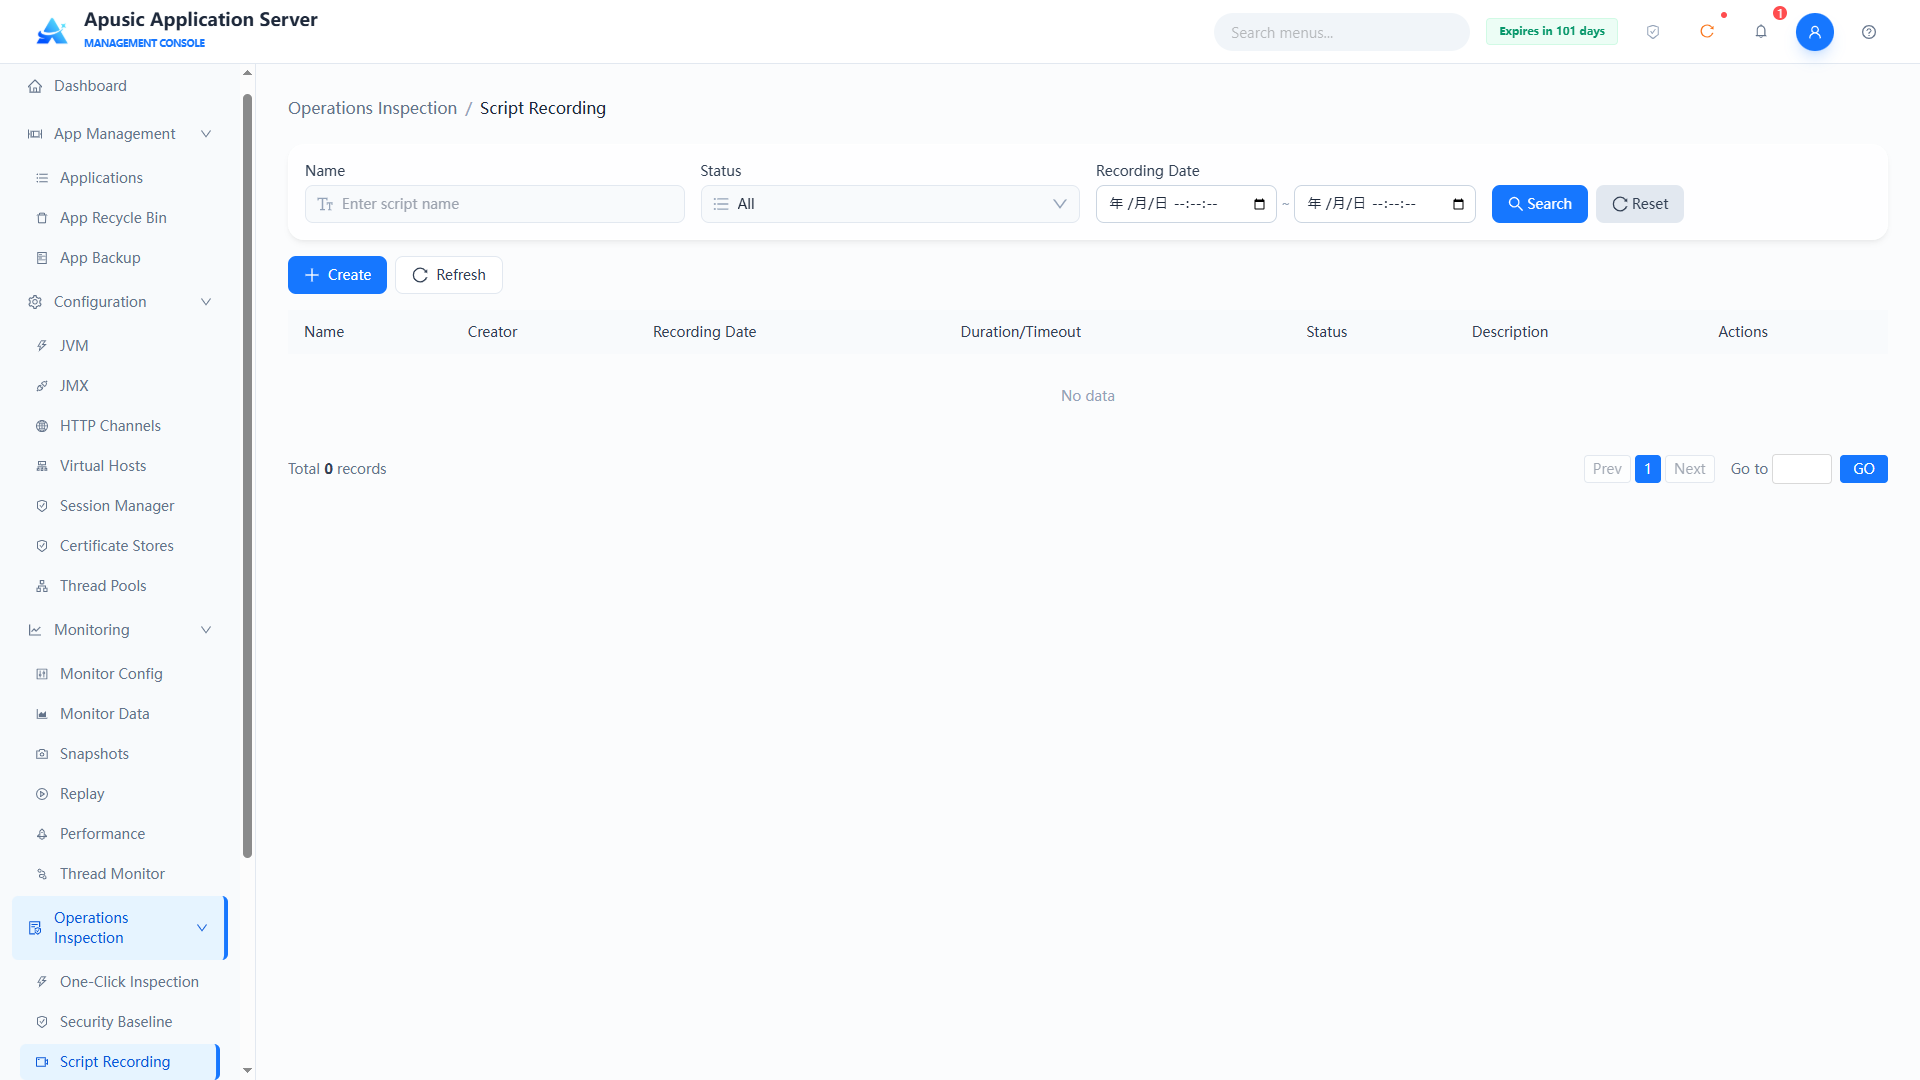1920x1080 pixels.
Task: Open the notifications bell
Action: (x=1761, y=32)
